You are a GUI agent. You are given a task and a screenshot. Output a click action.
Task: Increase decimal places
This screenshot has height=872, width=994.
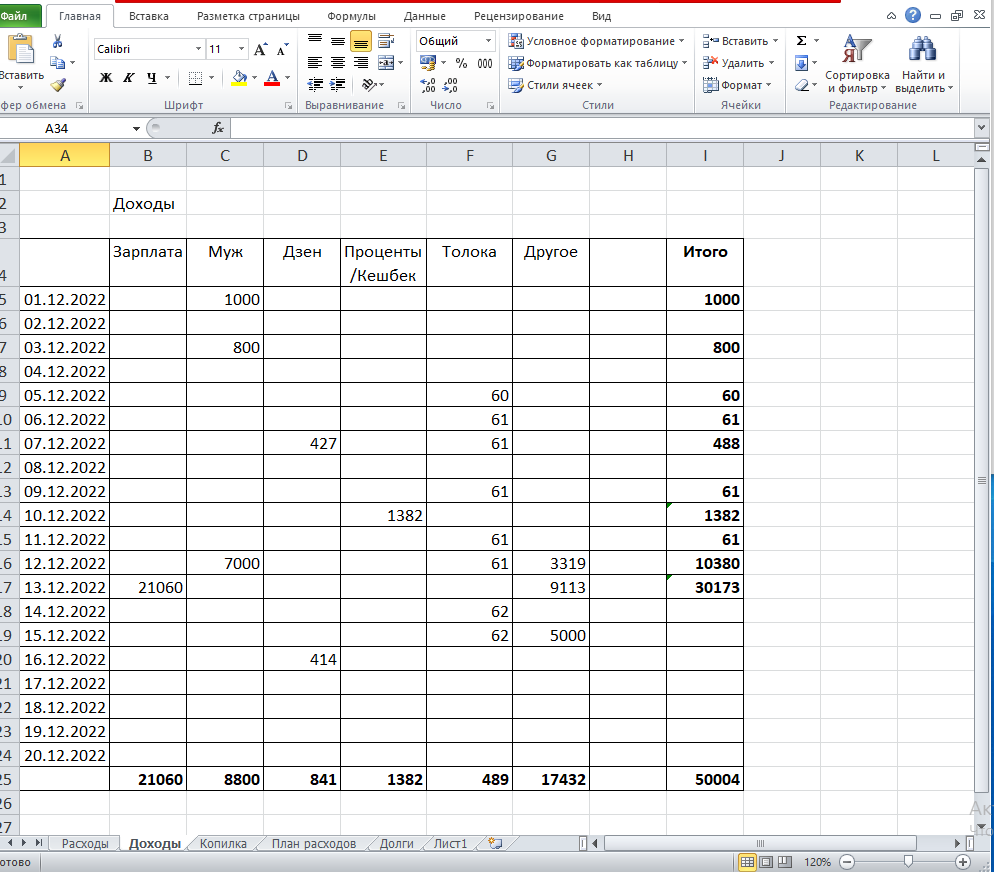point(428,85)
